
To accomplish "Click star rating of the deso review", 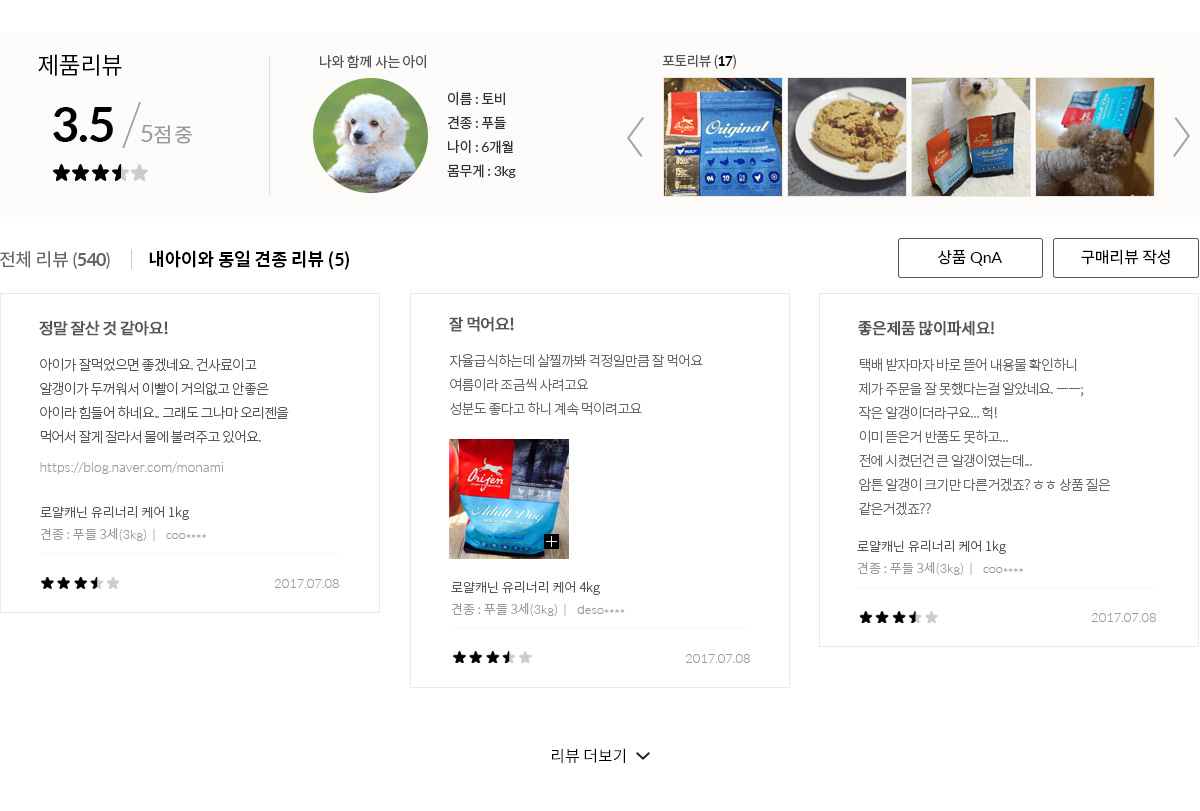I will (x=492, y=657).
